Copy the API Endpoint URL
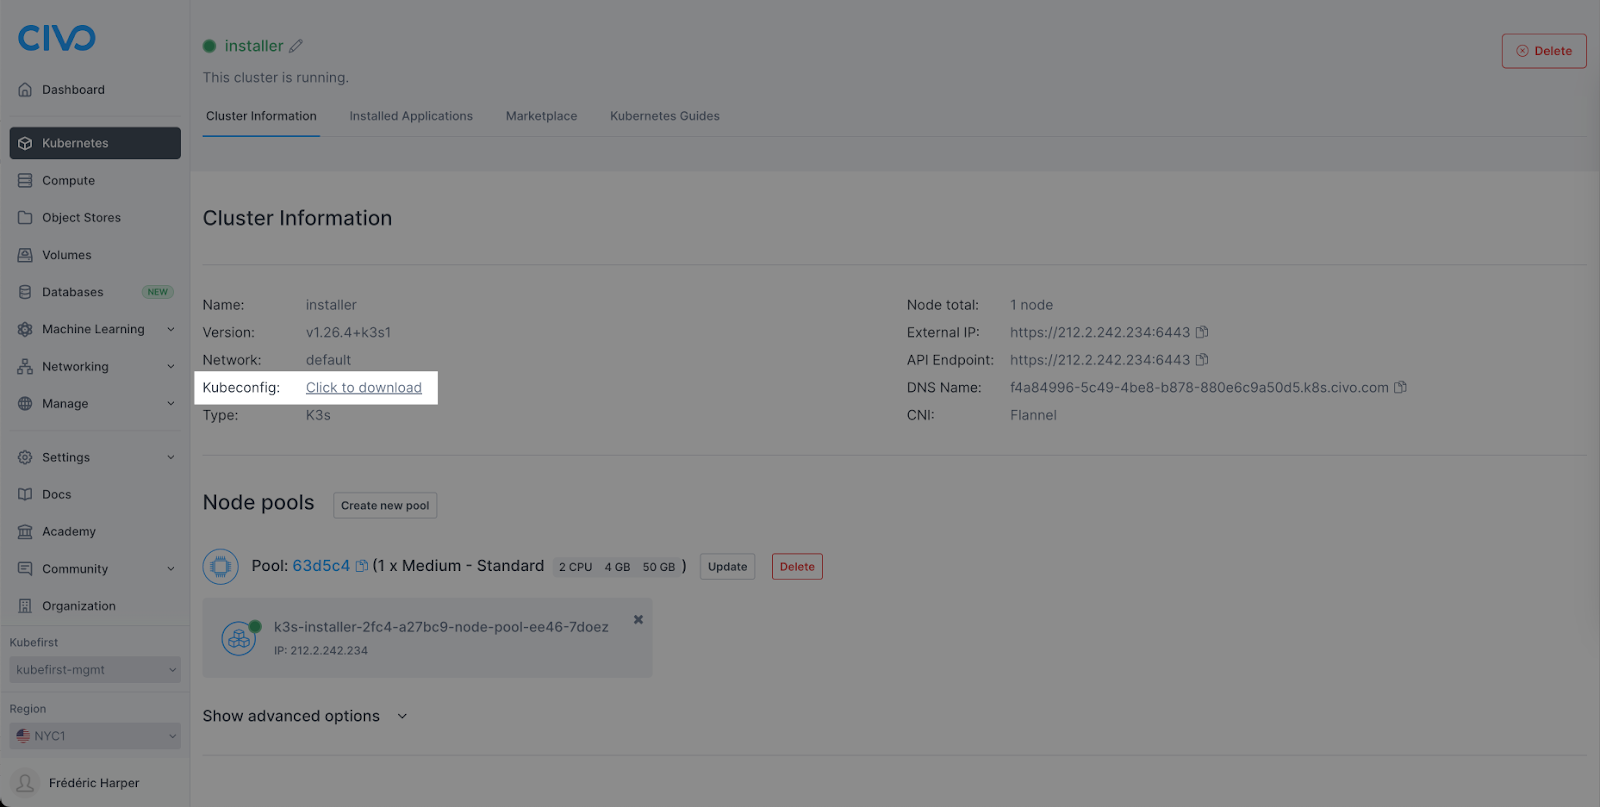 point(1202,360)
